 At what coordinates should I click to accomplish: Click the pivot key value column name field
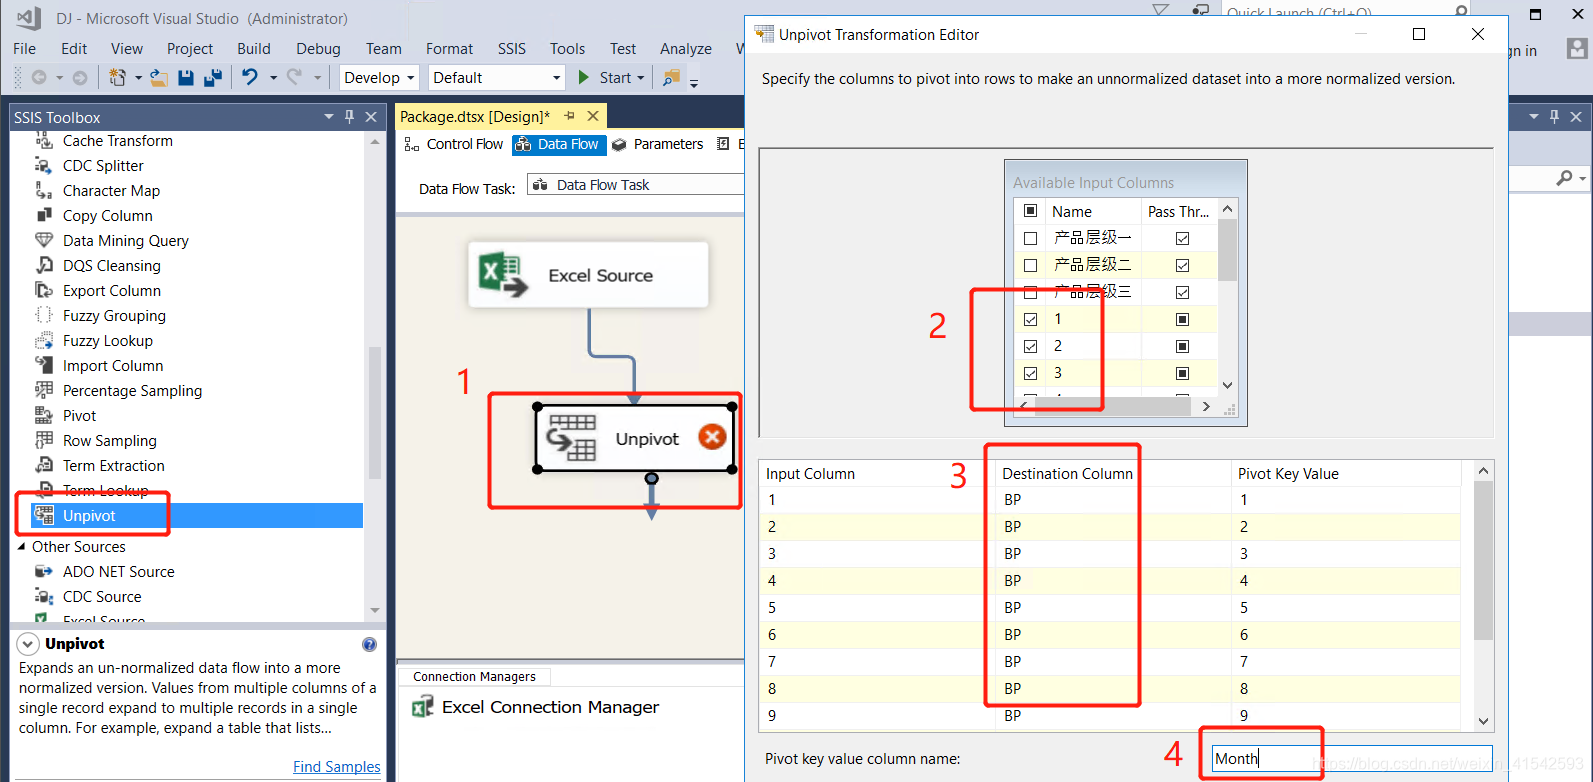coord(1352,758)
